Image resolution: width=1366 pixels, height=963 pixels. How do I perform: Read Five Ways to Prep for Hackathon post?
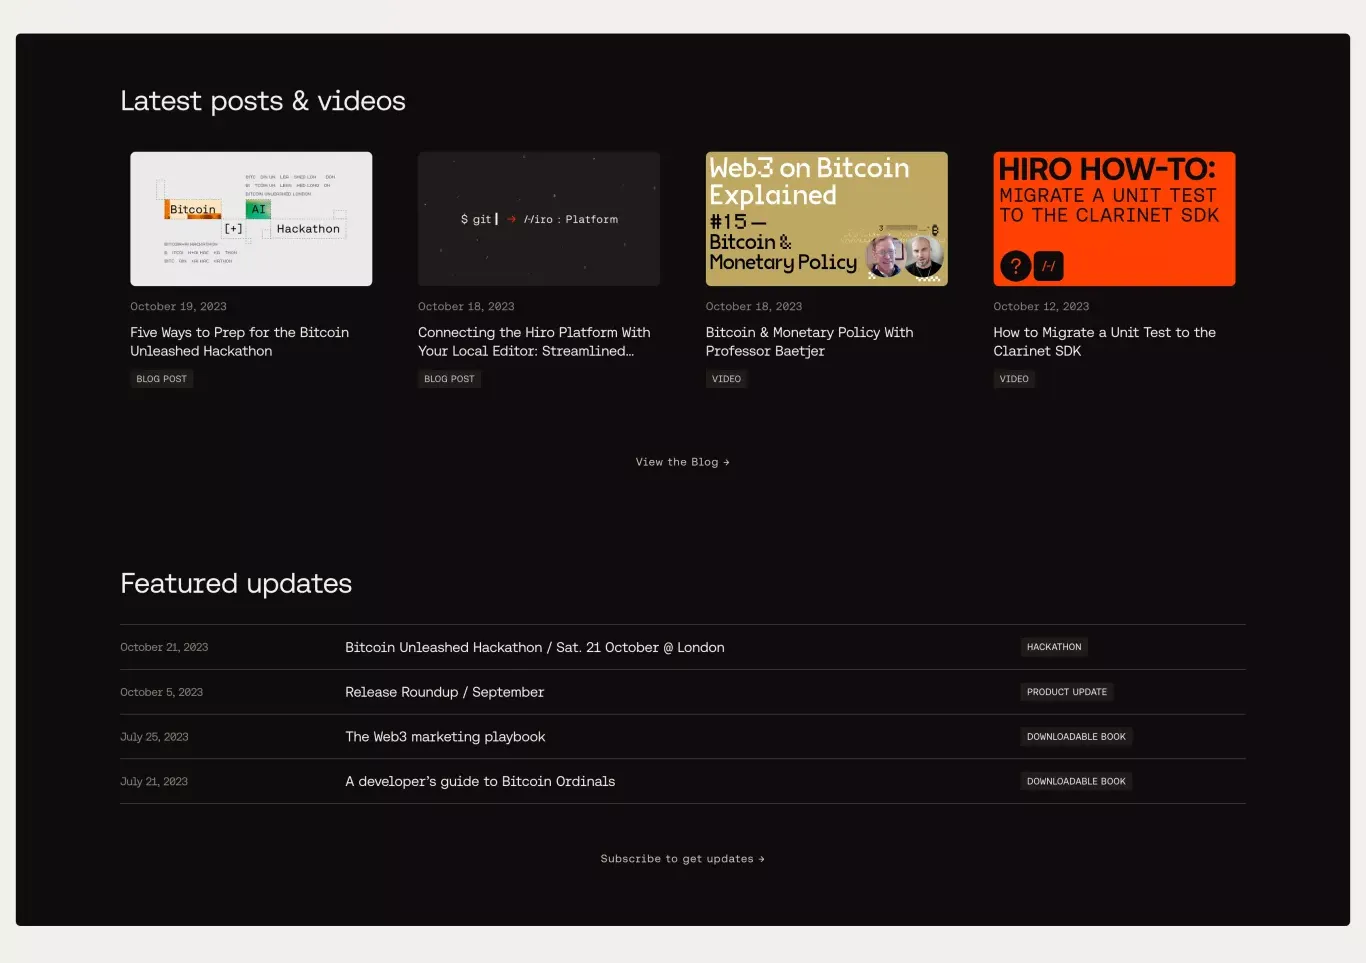click(240, 342)
